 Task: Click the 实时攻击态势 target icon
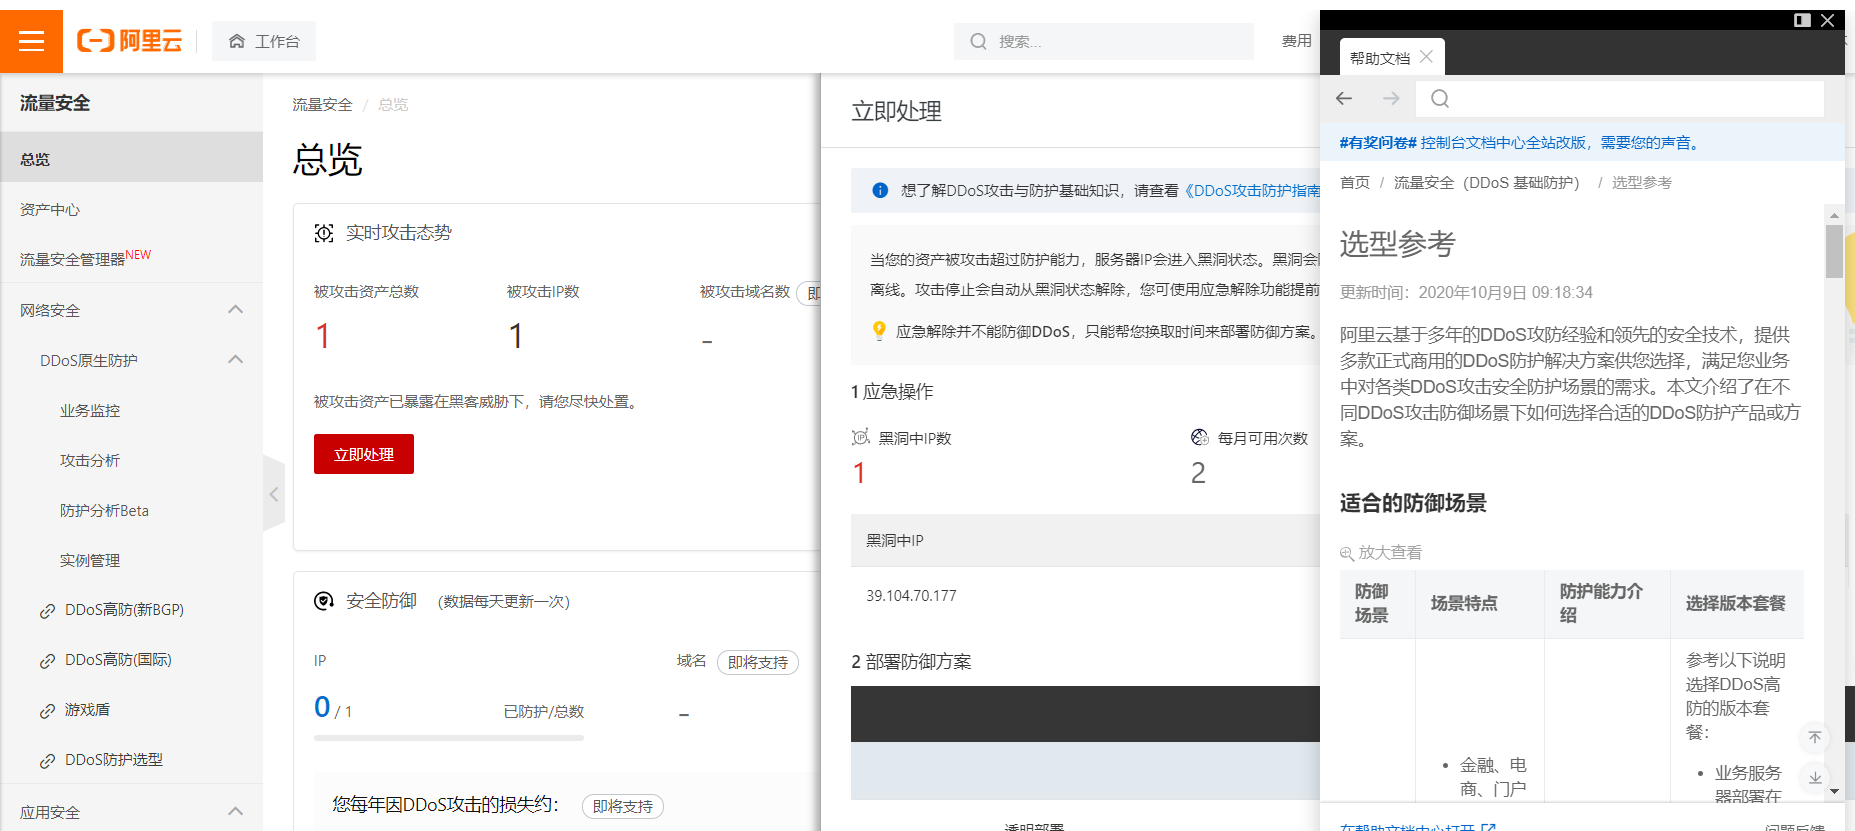[324, 233]
